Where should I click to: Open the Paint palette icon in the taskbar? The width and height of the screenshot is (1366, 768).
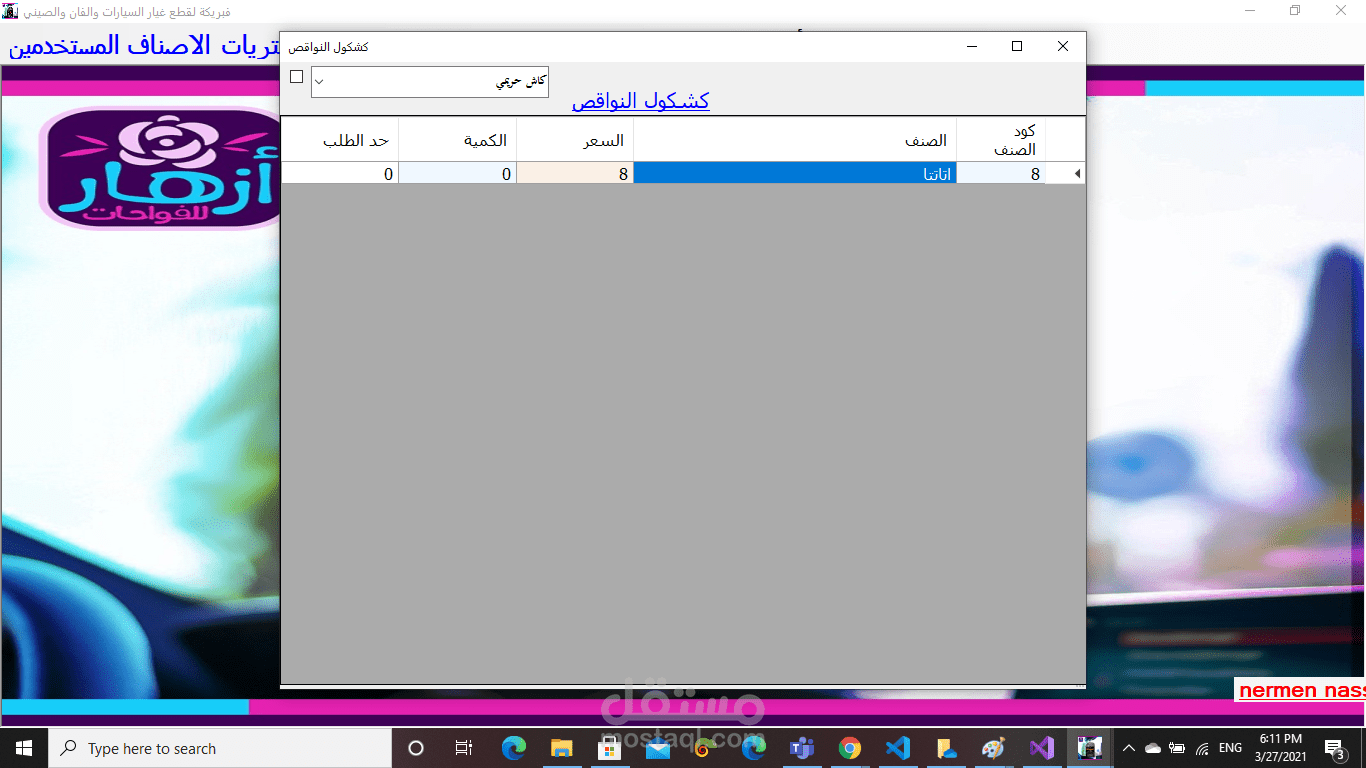click(x=993, y=748)
